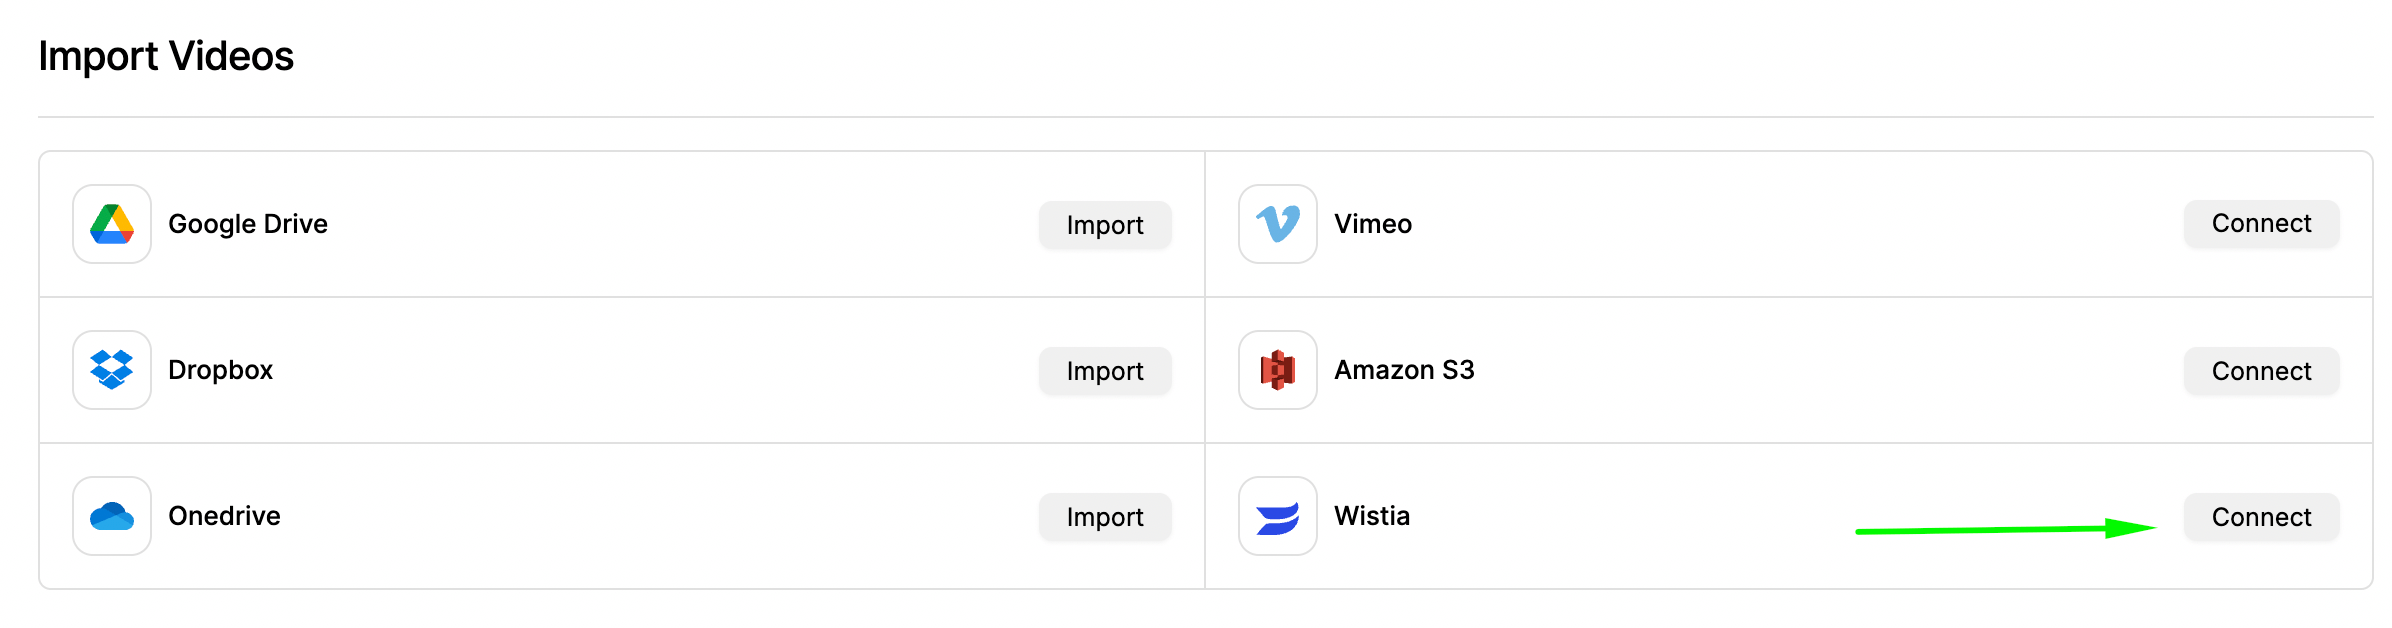Image resolution: width=2392 pixels, height=628 pixels.
Task: Click the Import Videos heading
Action: 166,56
